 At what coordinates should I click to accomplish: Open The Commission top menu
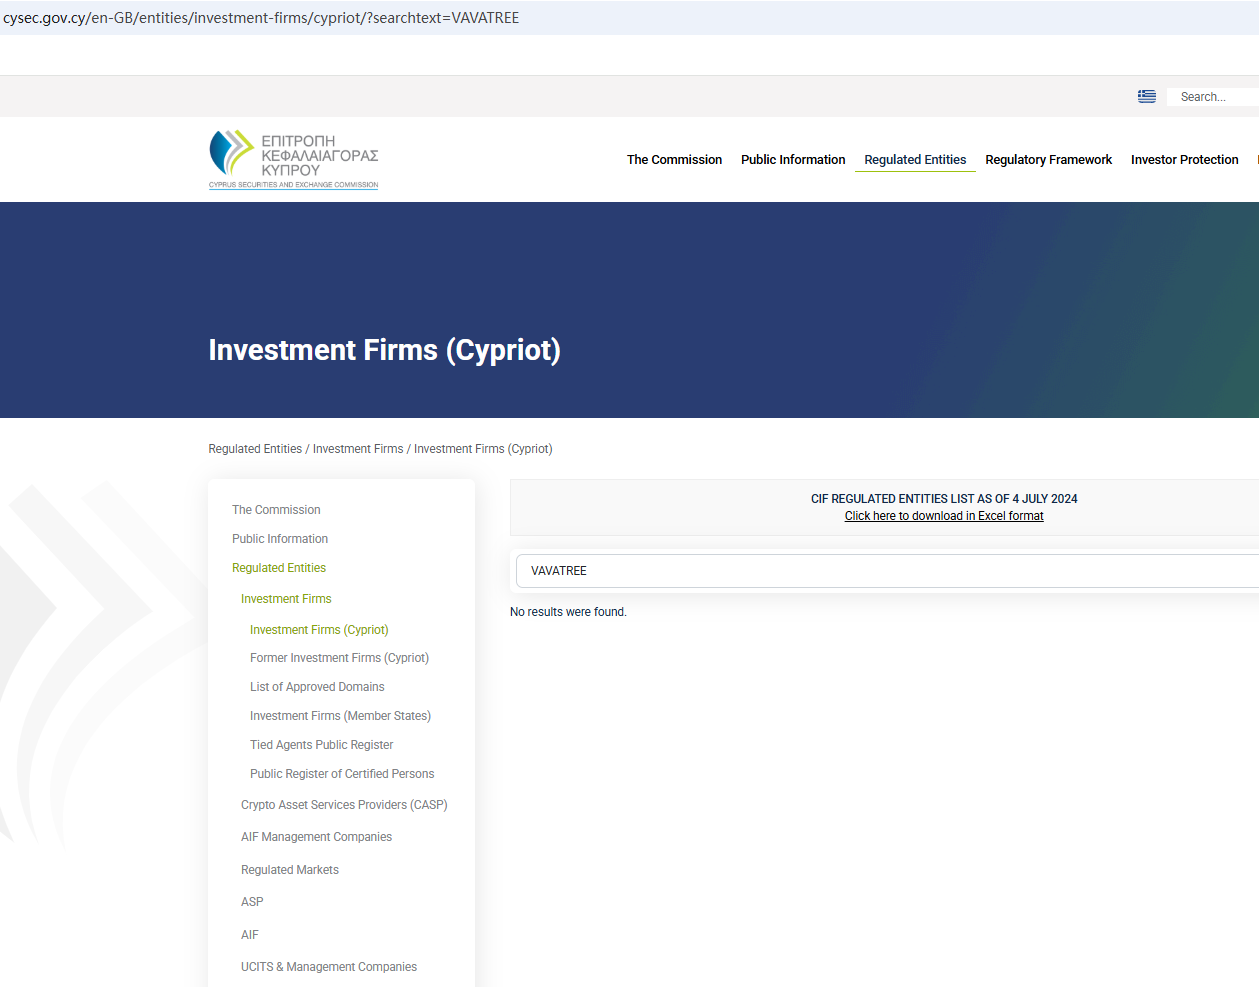(674, 160)
